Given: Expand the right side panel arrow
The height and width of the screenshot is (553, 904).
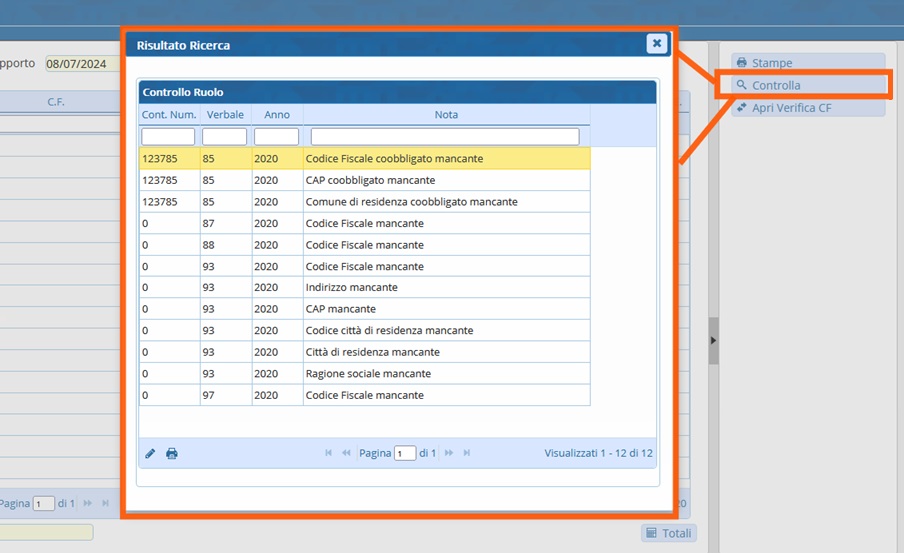Looking at the screenshot, I should pos(713,341).
